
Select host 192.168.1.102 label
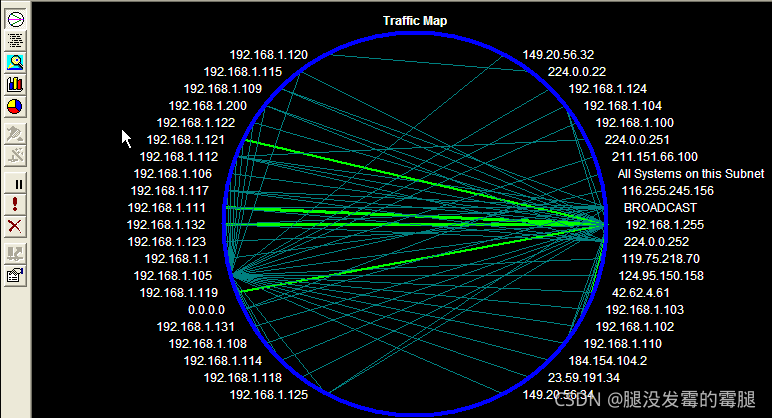pyautogui.click(x=635, y=326)
